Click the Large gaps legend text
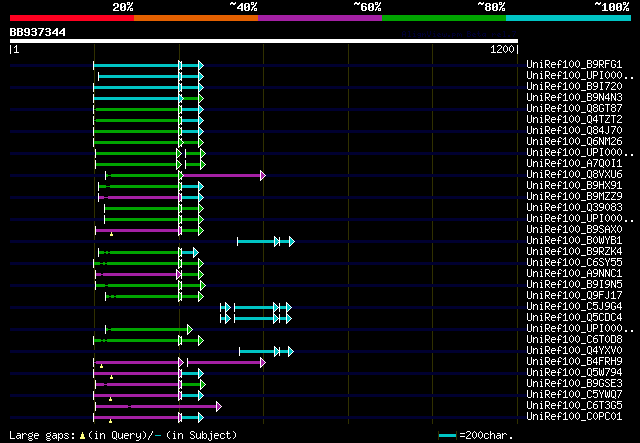The image size is (640, 443). (x=42, y=436)
